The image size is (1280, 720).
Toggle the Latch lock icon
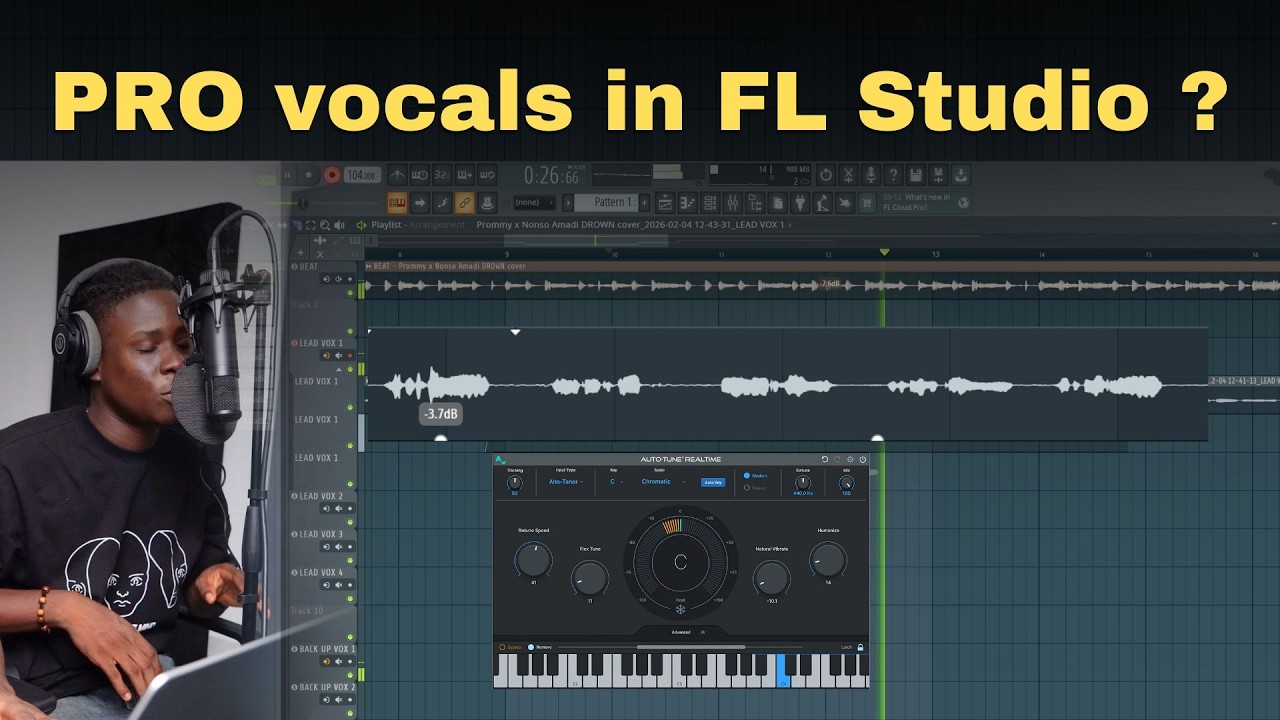860,647
